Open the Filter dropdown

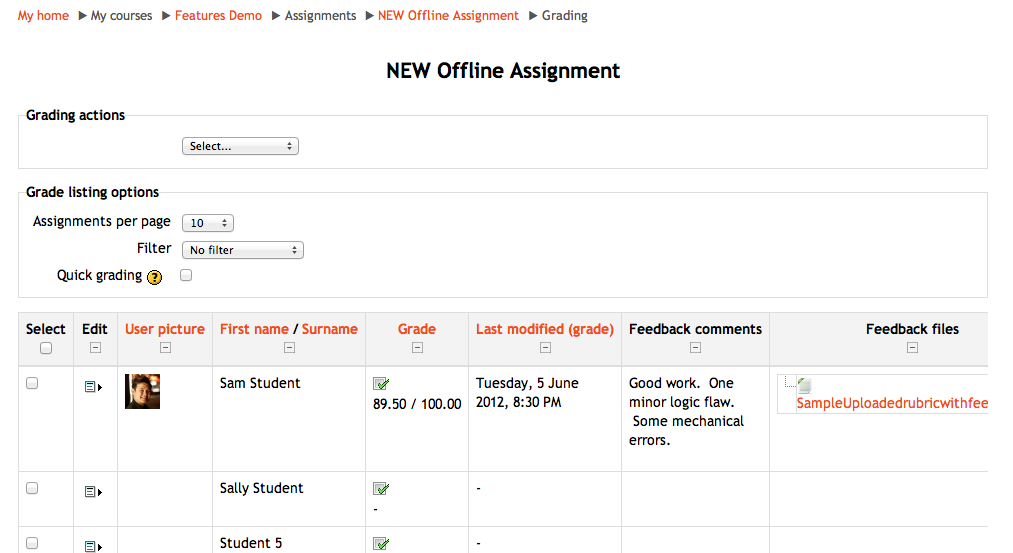[243, 250]
